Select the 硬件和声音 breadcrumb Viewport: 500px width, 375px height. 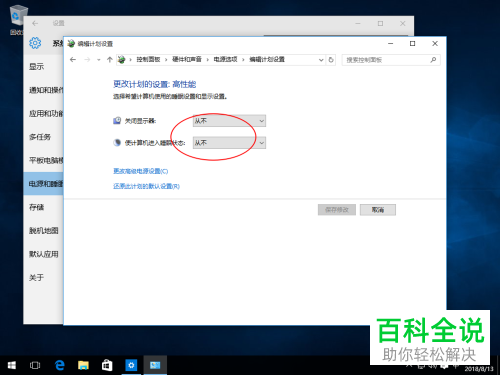pyautogui.click(x=187, y=59)
